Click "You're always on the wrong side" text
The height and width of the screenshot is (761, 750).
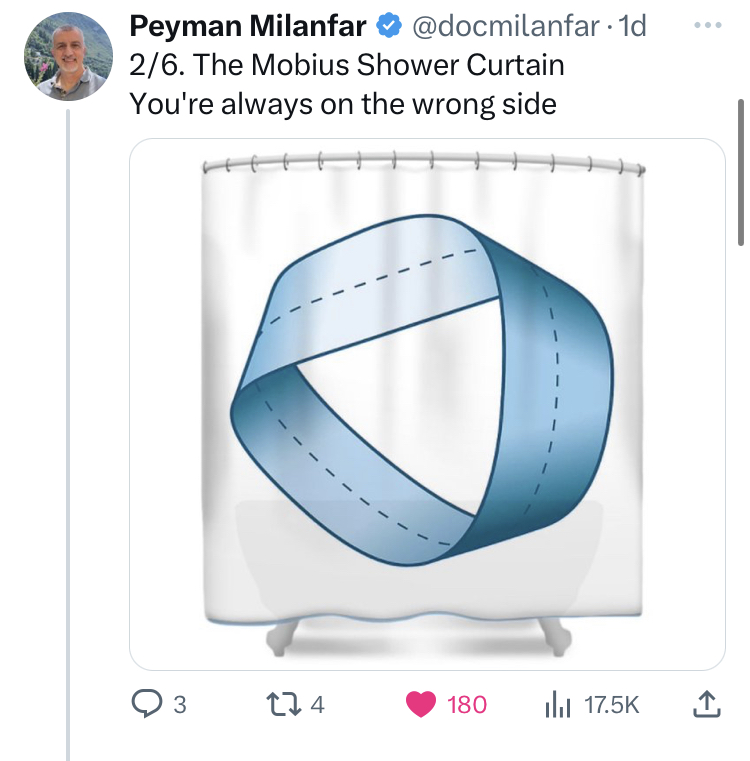pyautogui.click(x=342, y=103)
